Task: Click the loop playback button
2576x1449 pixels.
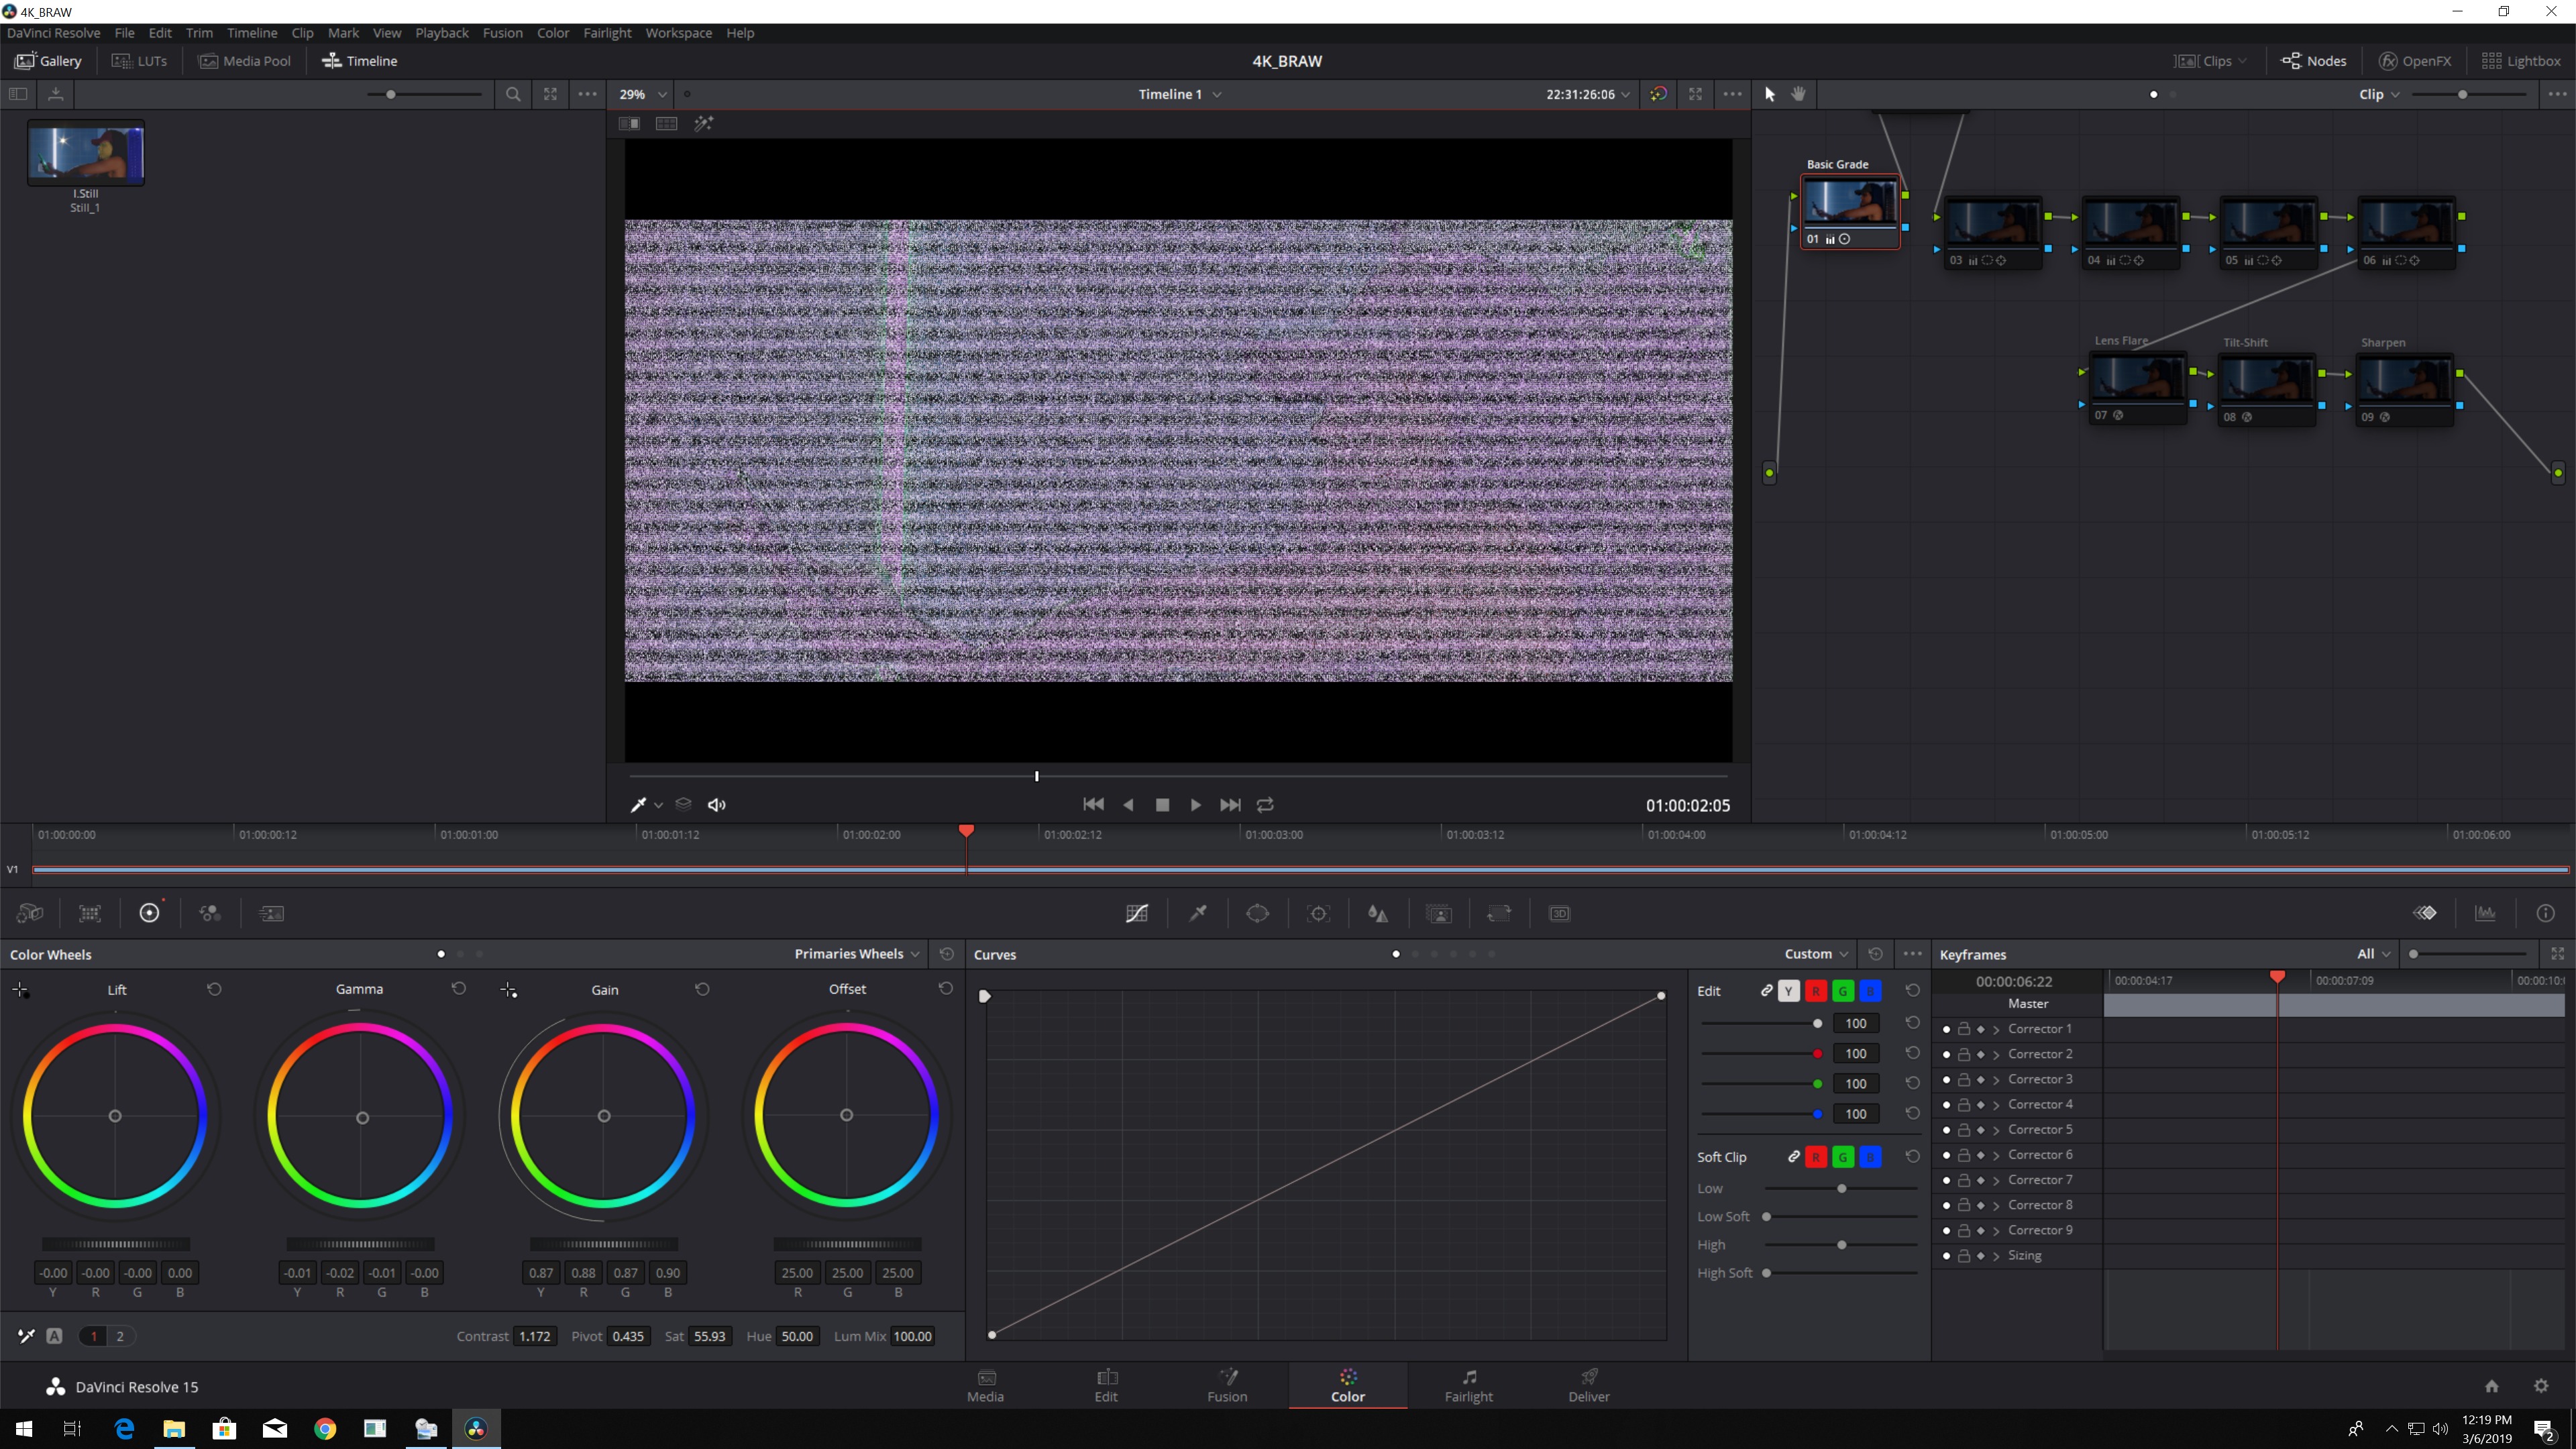Action: click(1265, 805)
